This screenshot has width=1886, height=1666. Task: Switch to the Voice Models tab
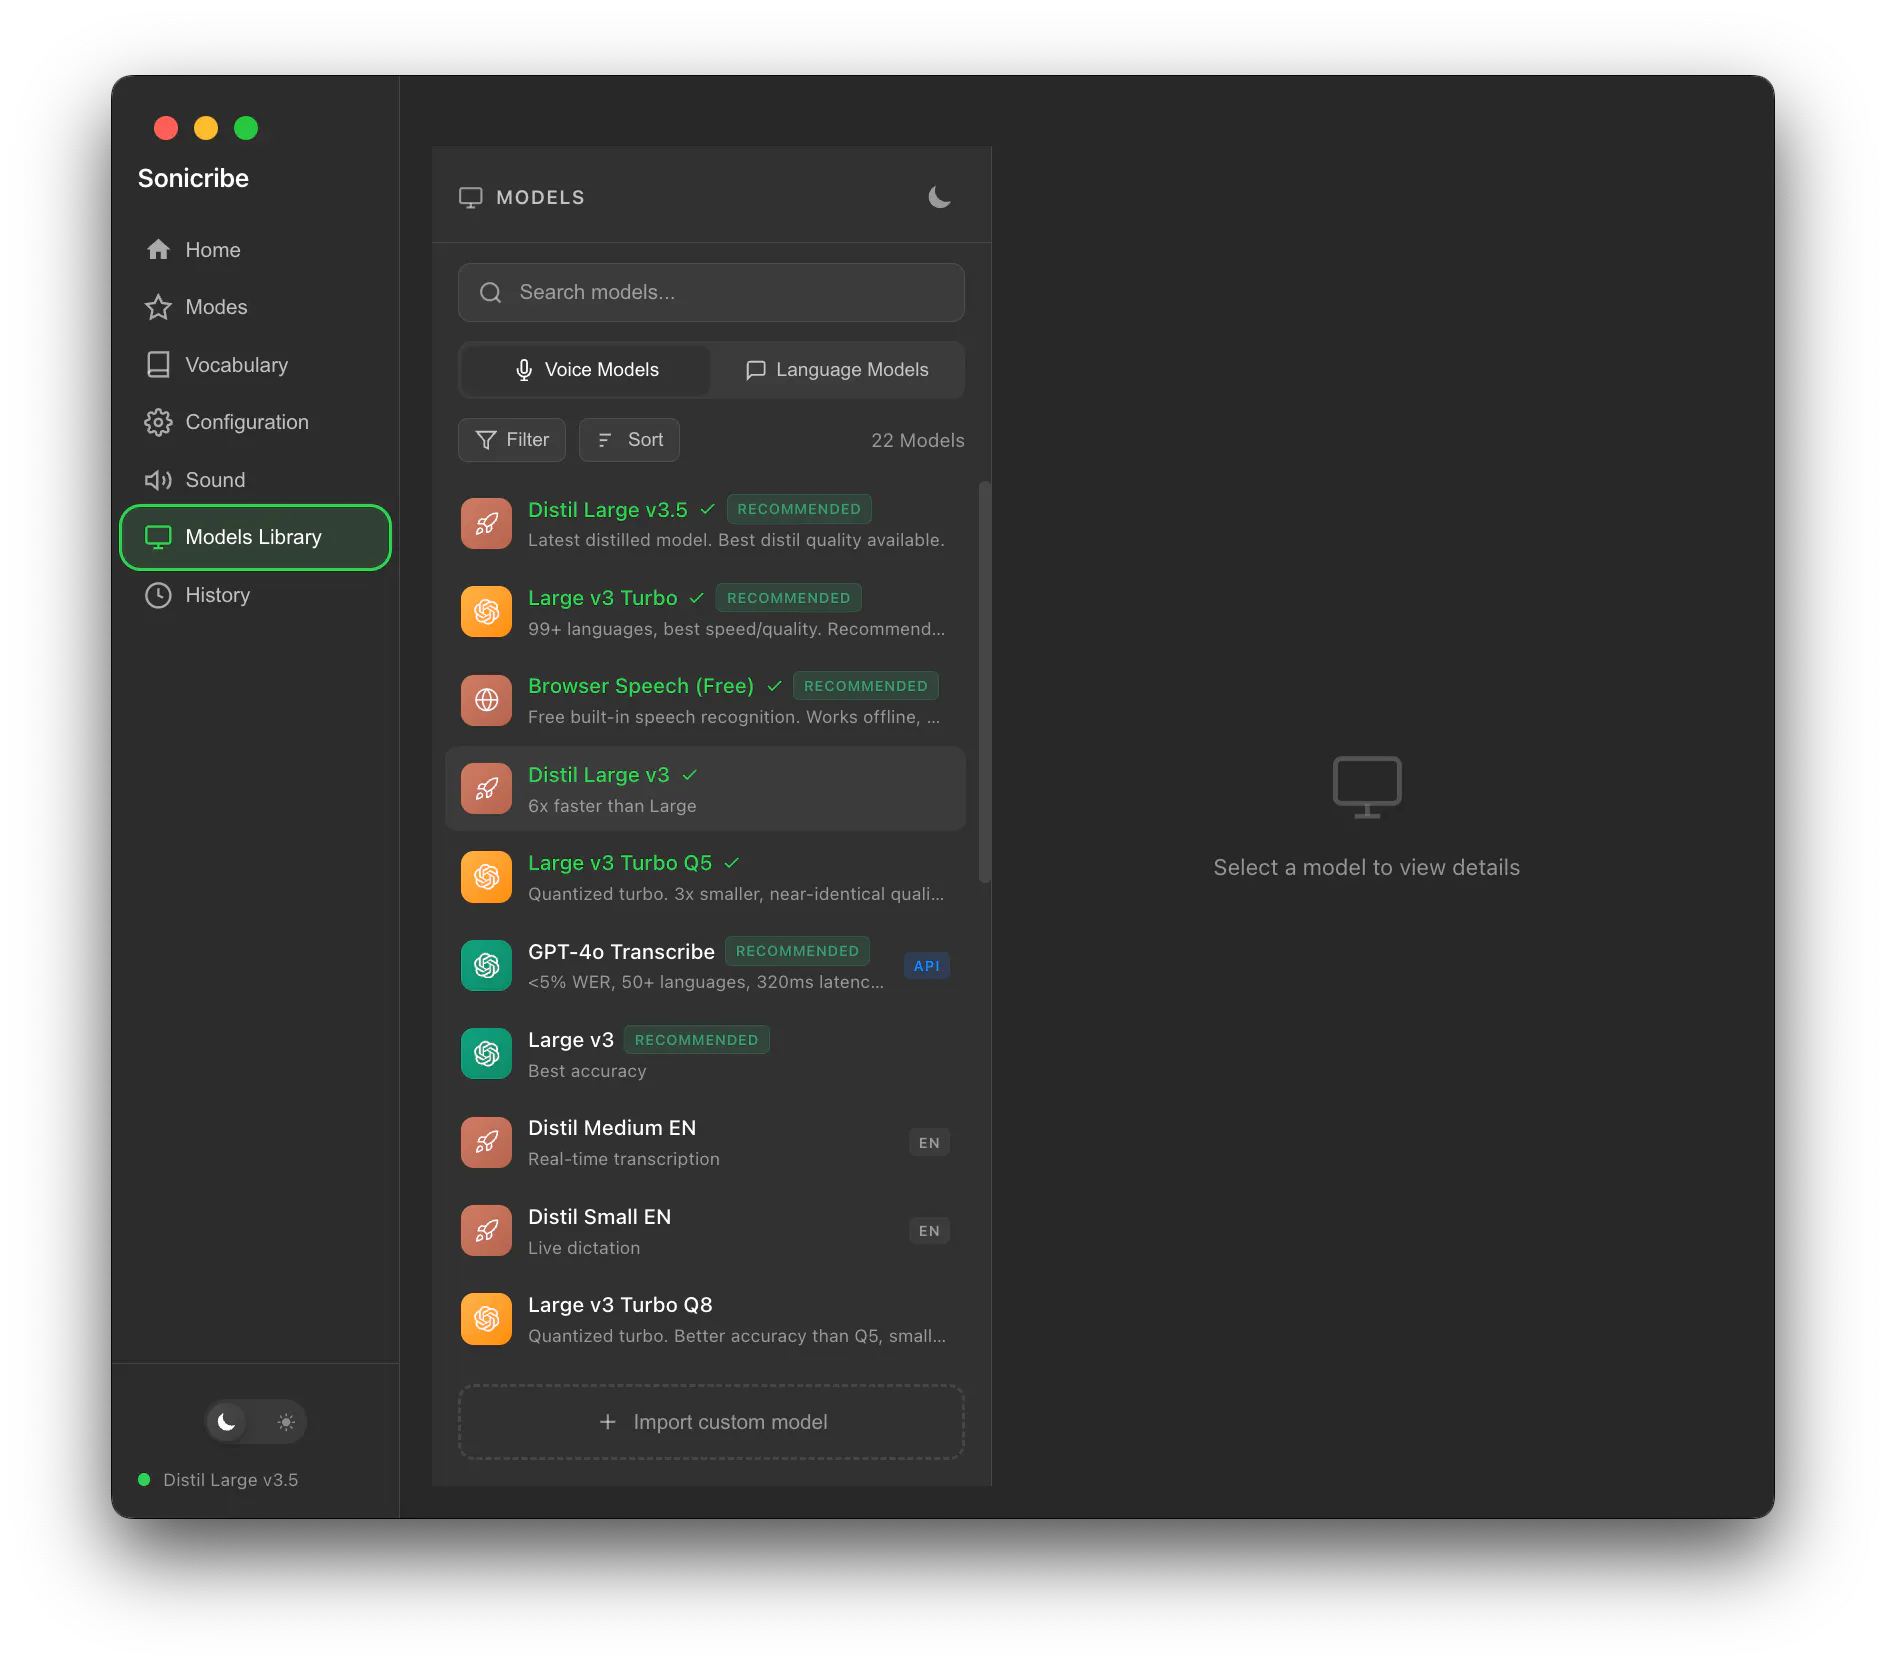click(586, 370)
